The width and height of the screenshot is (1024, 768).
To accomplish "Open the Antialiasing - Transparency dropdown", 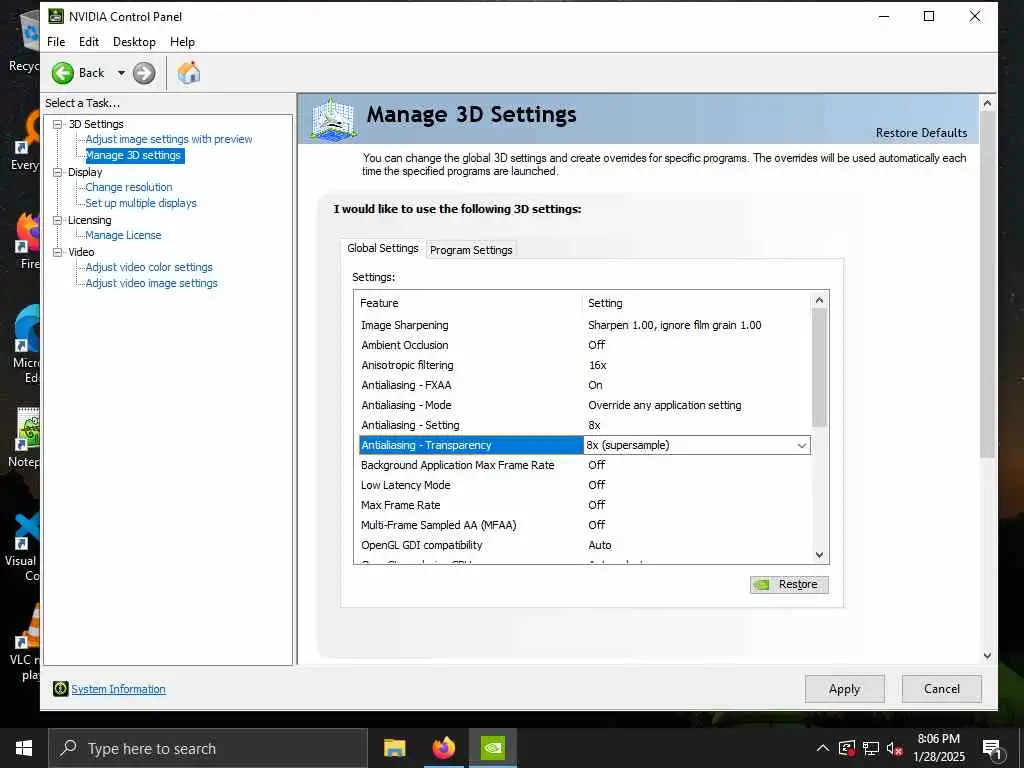I will [x=801, y=445].
